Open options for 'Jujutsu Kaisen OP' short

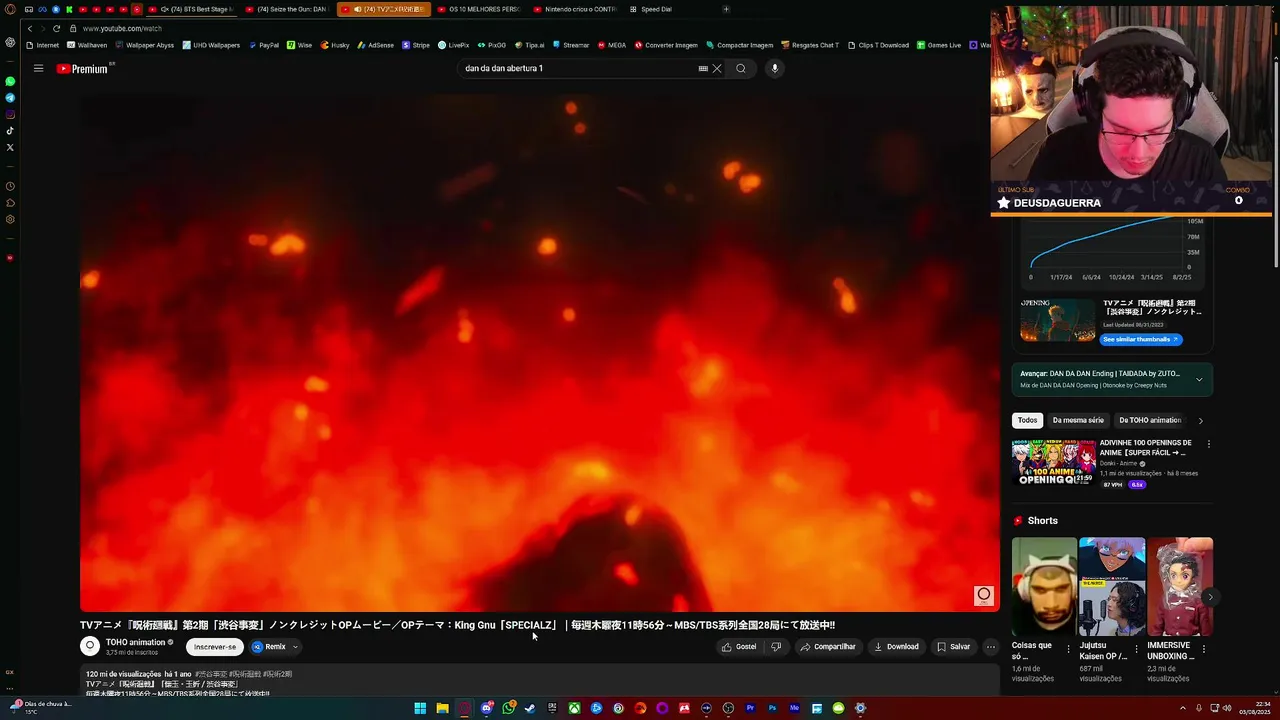click(1136, 649)
